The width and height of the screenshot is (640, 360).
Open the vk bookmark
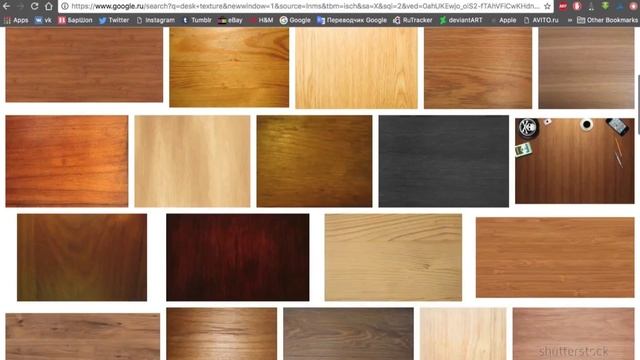(43, 20)
